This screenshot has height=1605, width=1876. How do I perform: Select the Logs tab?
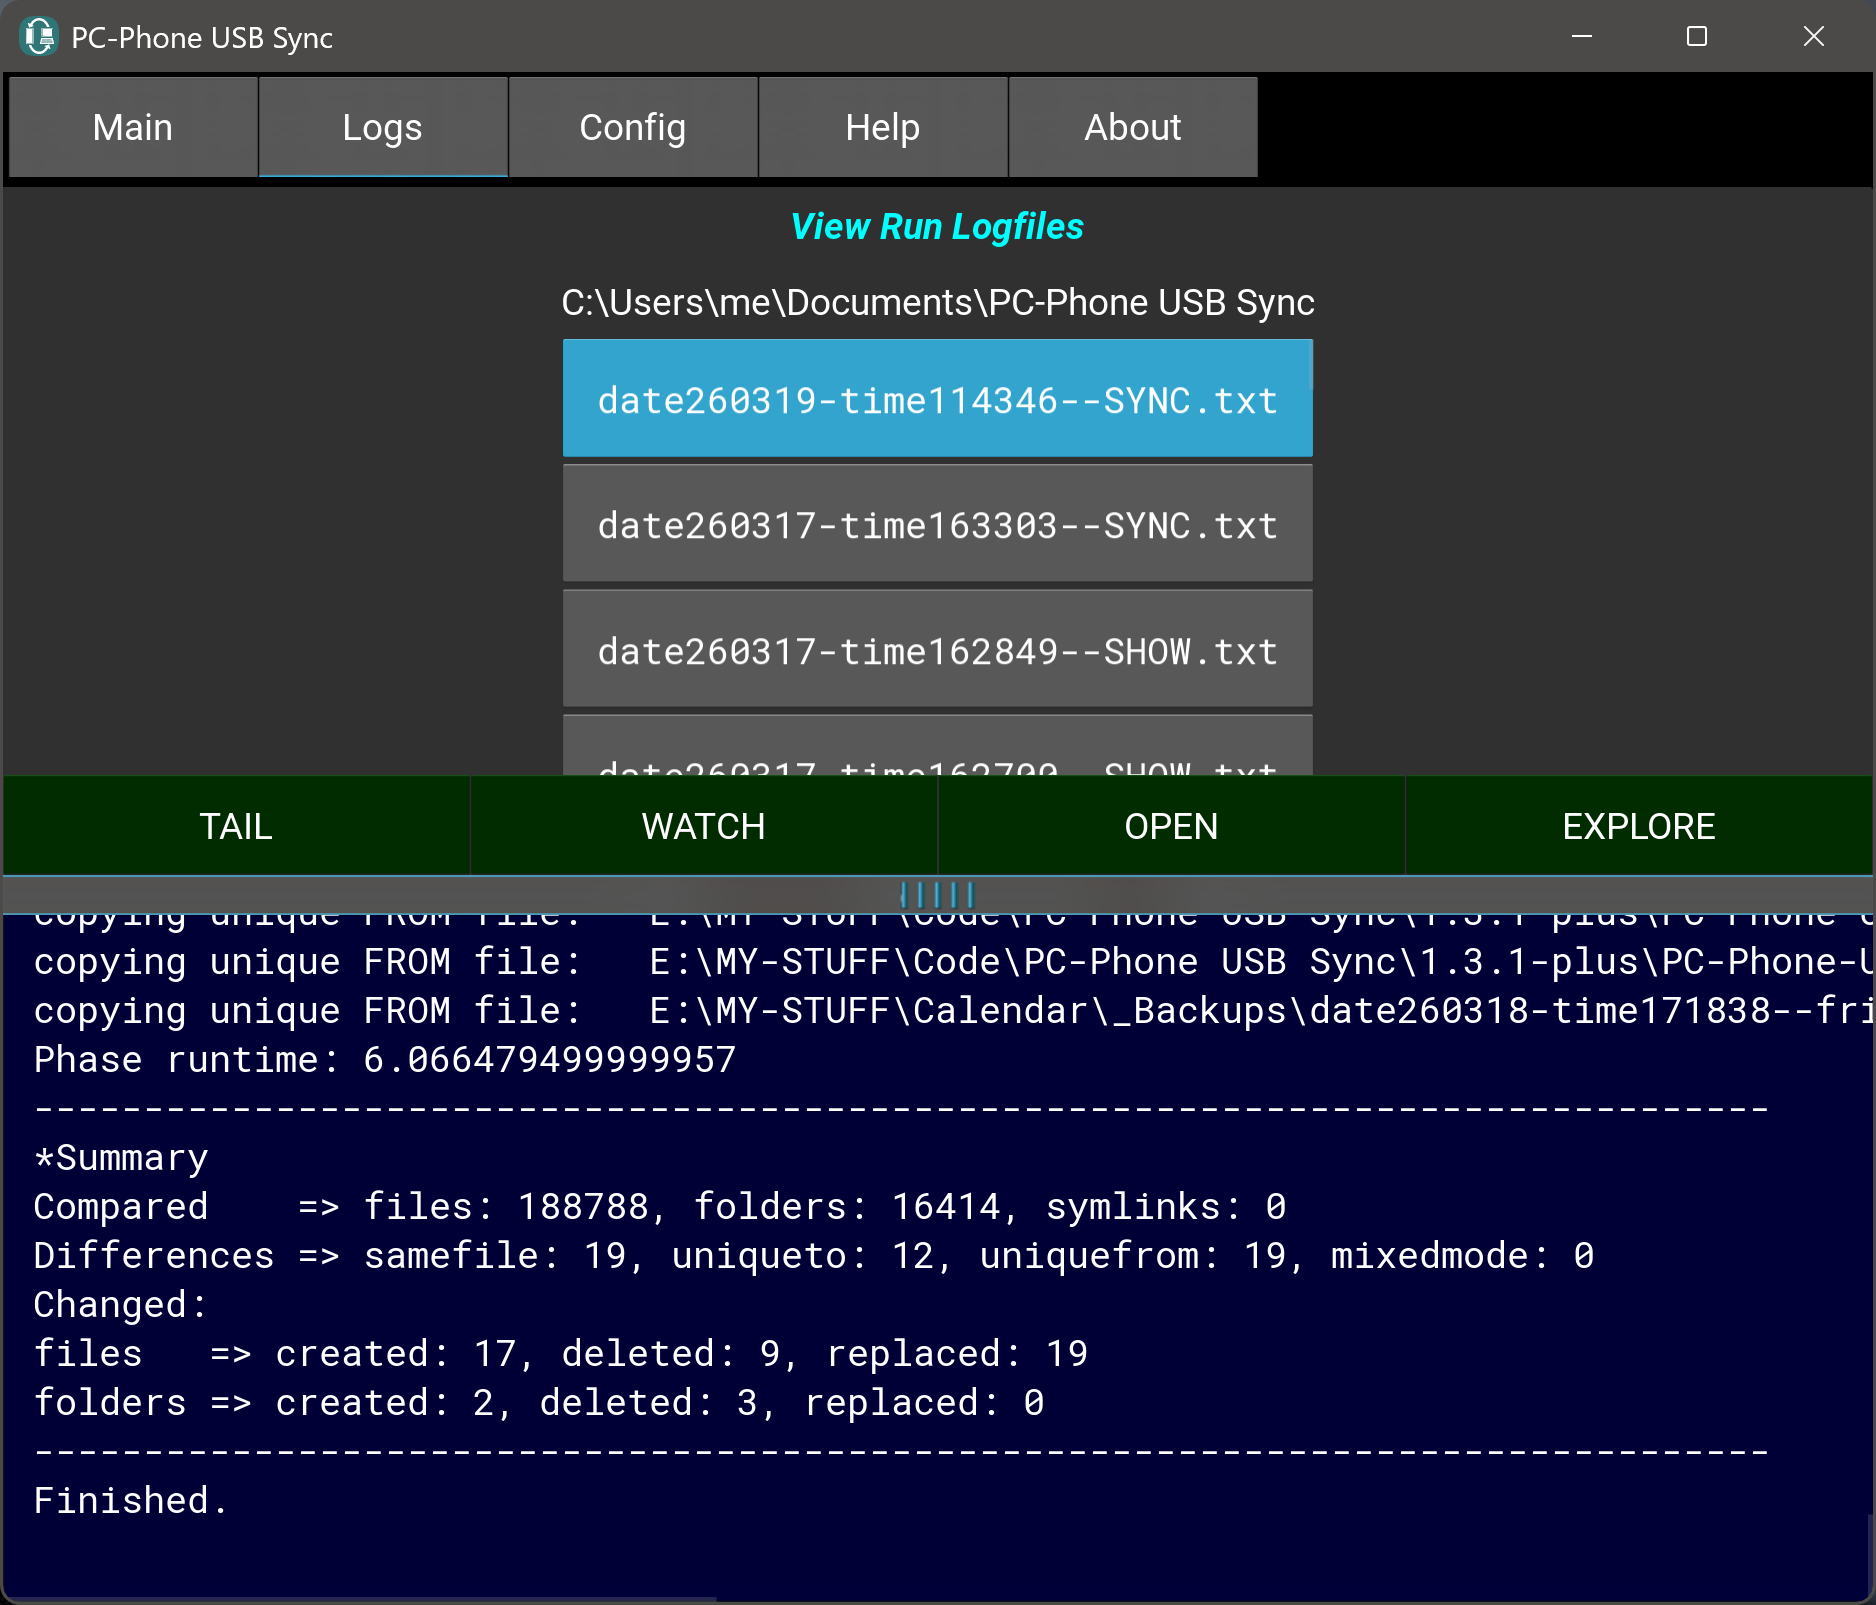pos(382,128)
